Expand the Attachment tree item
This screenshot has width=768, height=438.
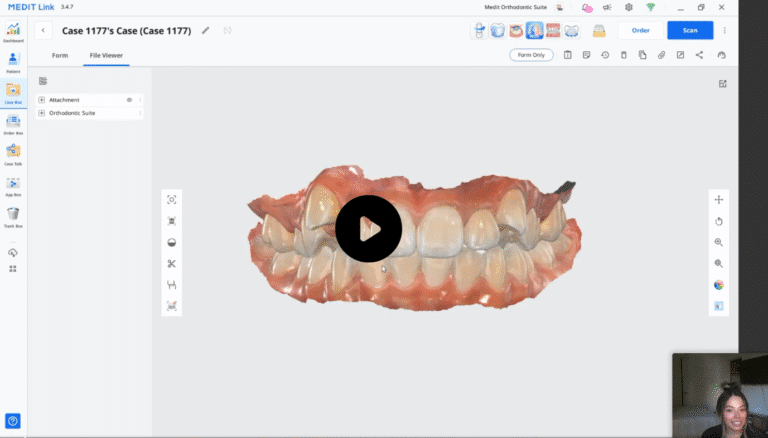[42, 100]
